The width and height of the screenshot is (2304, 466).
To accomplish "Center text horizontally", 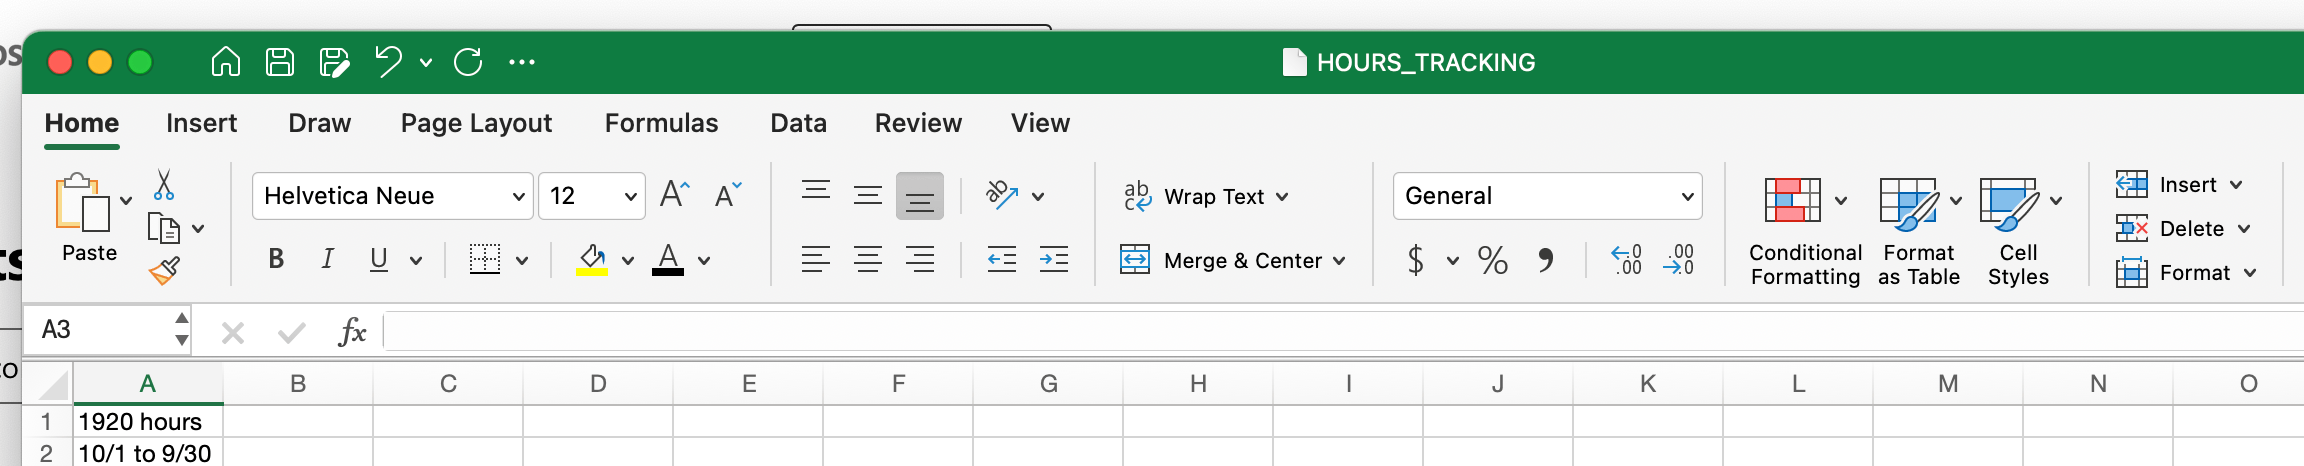I will click(868, 260).
